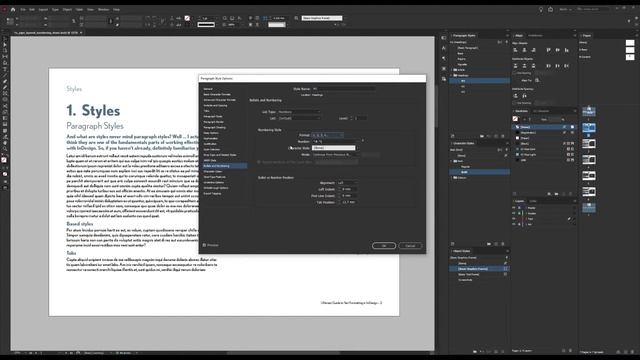Select Basic Character Formats category

pos(217,94)
